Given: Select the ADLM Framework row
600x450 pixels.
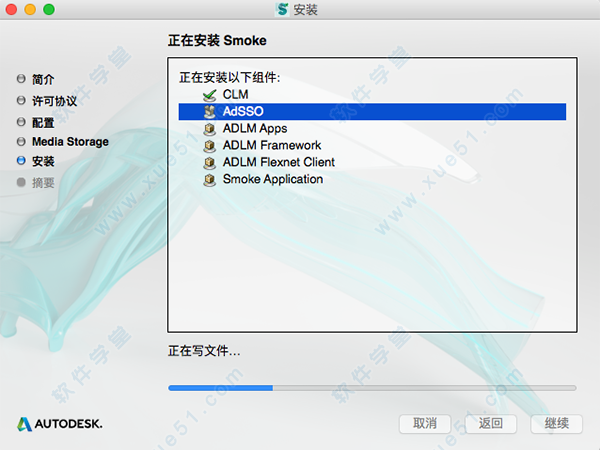Looking at the screenshot, I should coord(372,145).
